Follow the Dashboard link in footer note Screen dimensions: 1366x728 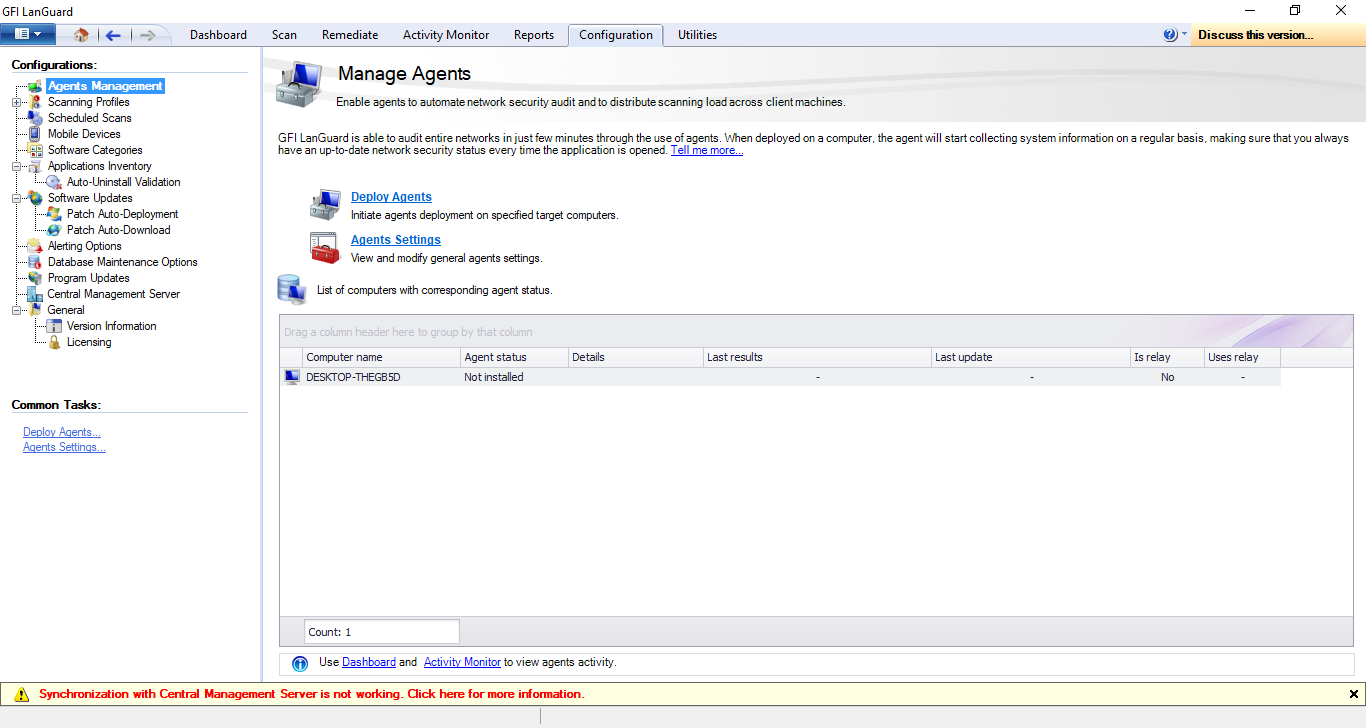point(369,662)
